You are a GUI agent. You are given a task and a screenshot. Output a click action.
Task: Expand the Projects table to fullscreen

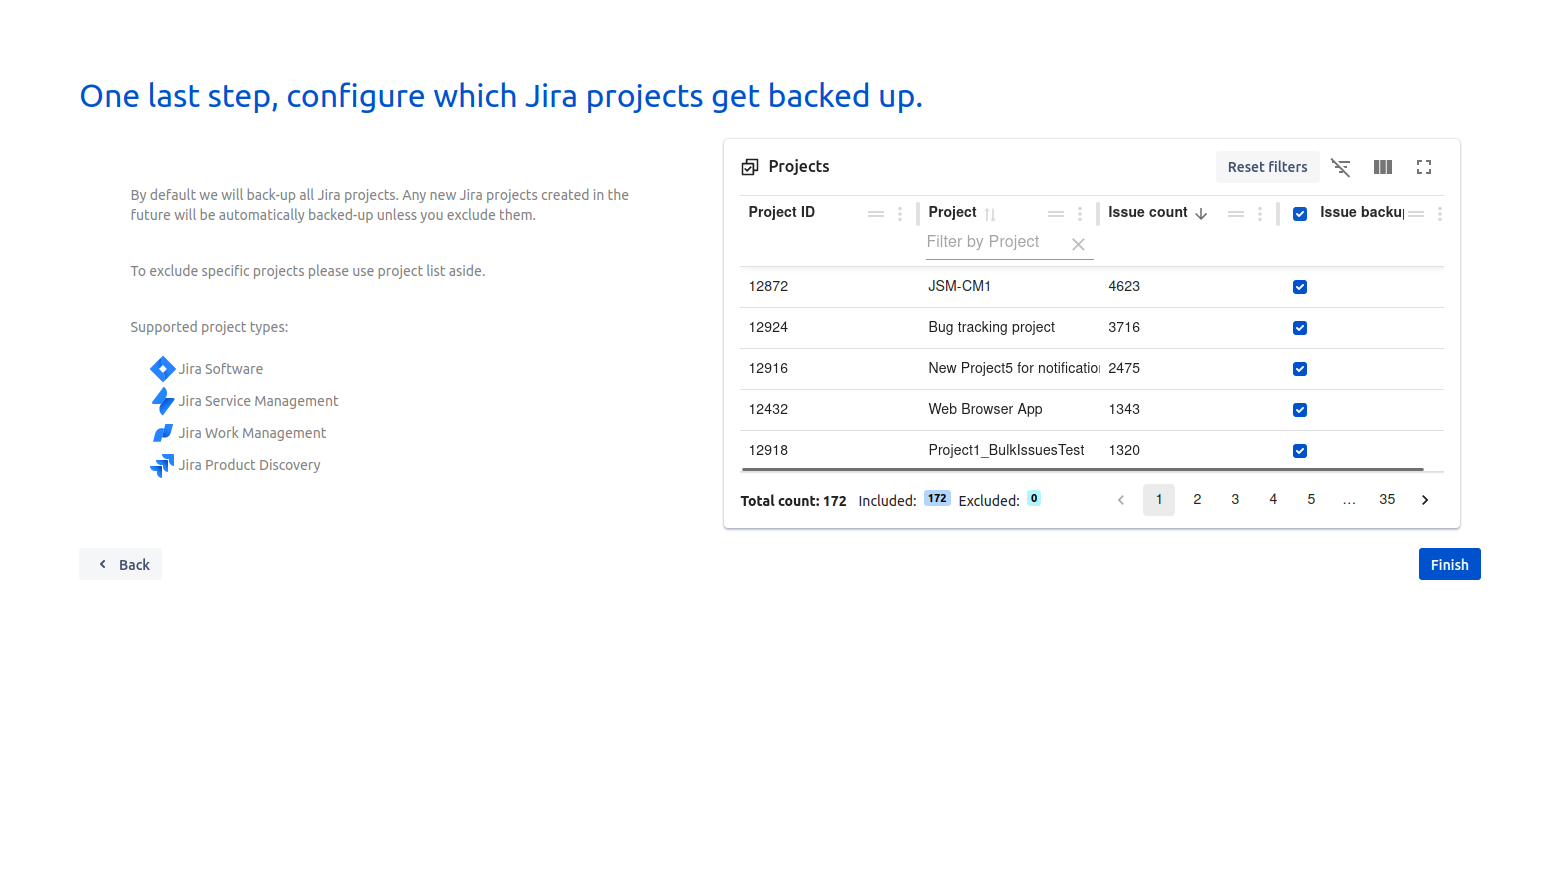[1424, 167]
